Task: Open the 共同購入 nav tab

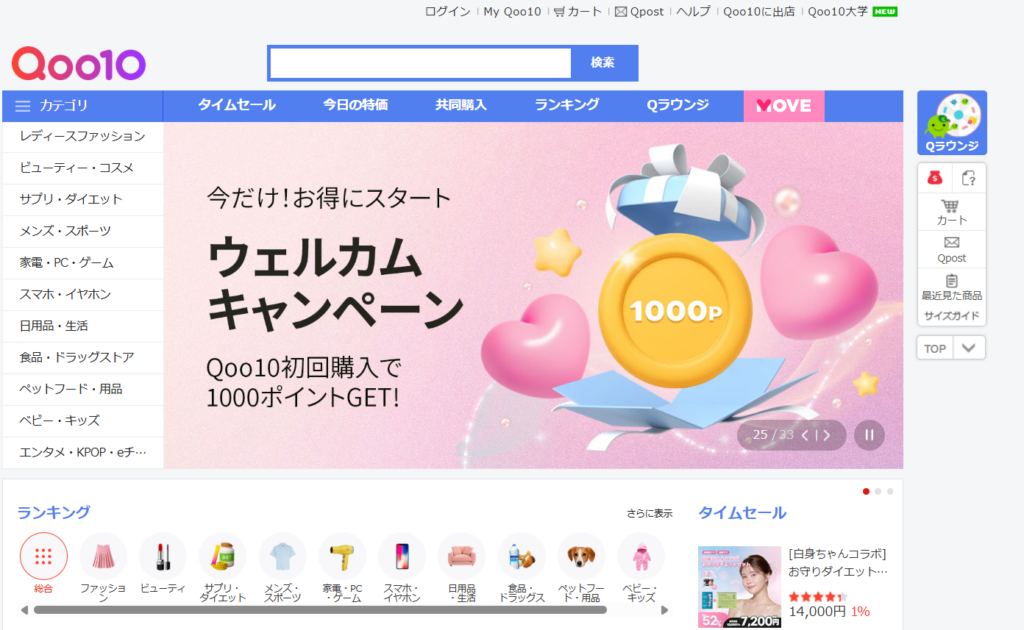Action: [x=461, y=105]
